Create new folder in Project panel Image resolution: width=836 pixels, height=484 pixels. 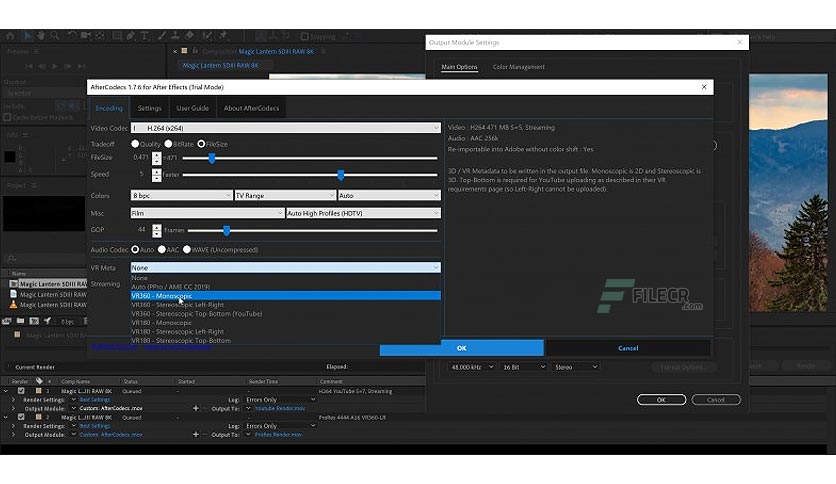click(20, 321)
